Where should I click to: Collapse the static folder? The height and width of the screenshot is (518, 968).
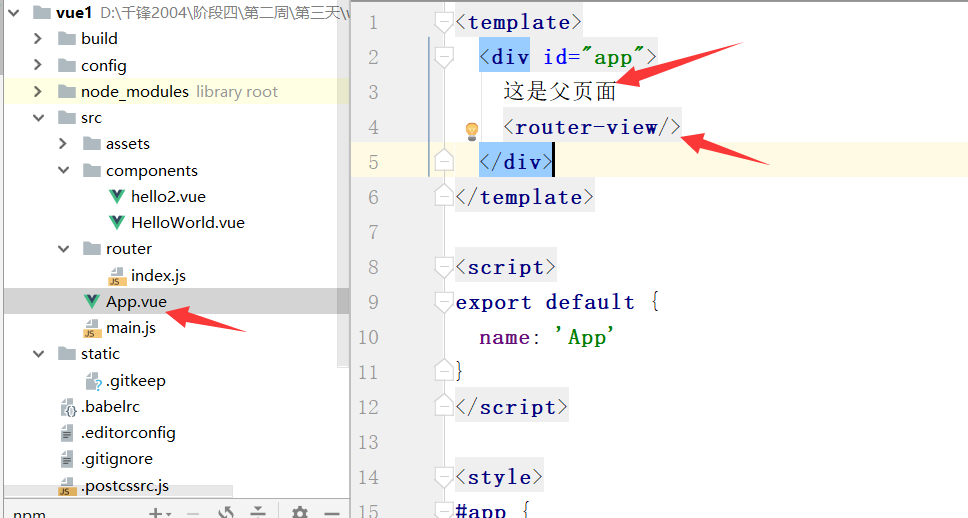pos(38,354)
